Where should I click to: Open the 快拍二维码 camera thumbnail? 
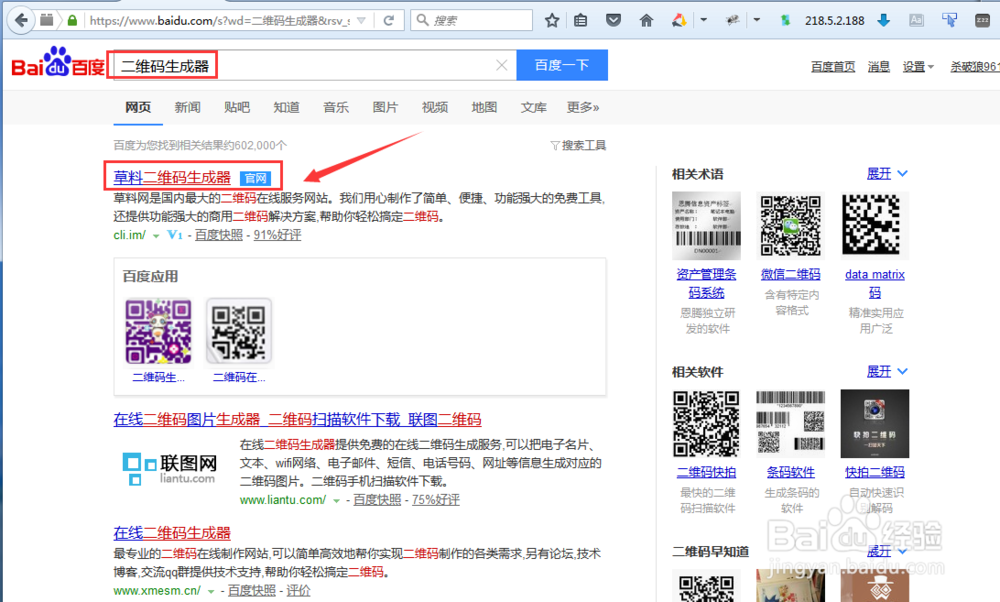pos(875,424)
